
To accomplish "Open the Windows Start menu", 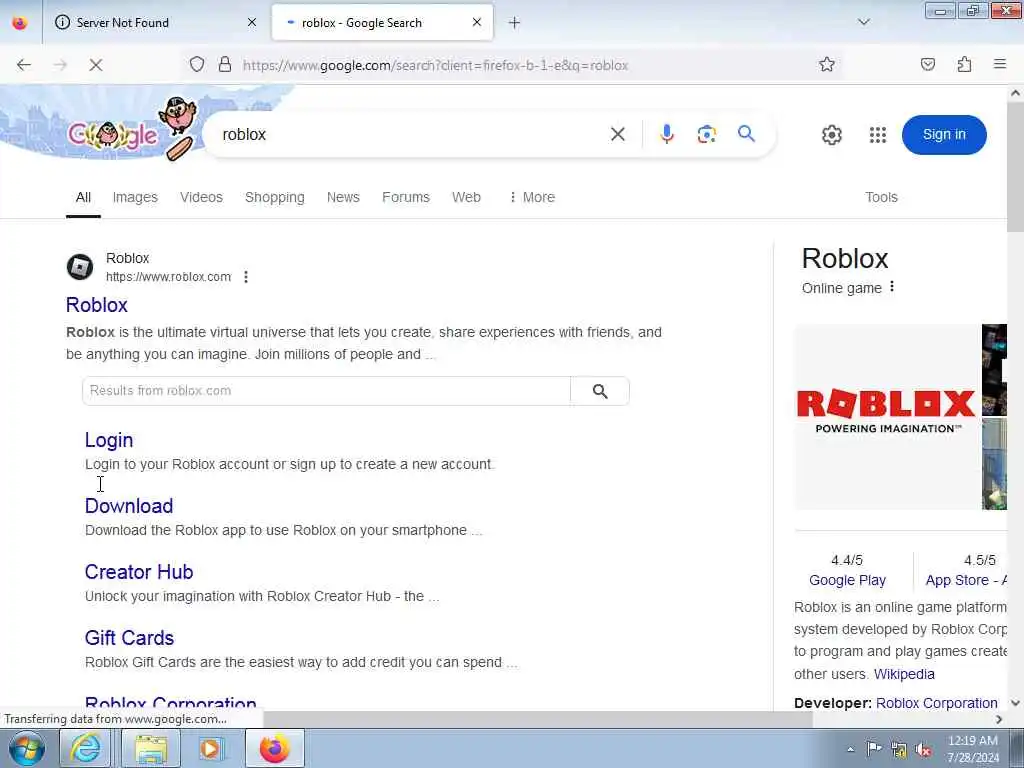I will point(27,748).
